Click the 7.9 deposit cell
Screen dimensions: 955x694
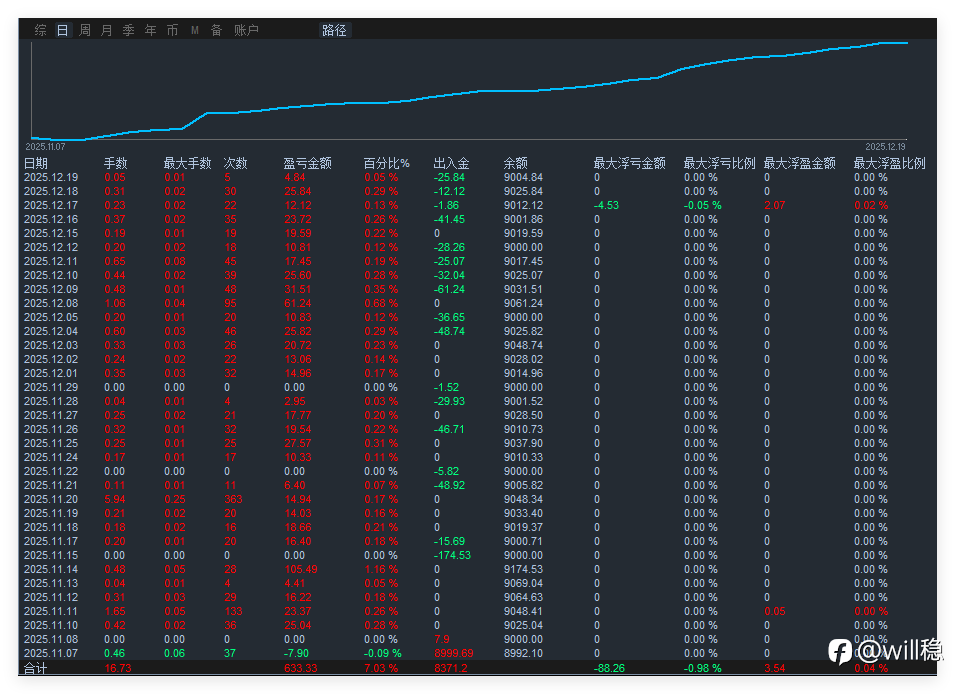[x=442, y=640]
